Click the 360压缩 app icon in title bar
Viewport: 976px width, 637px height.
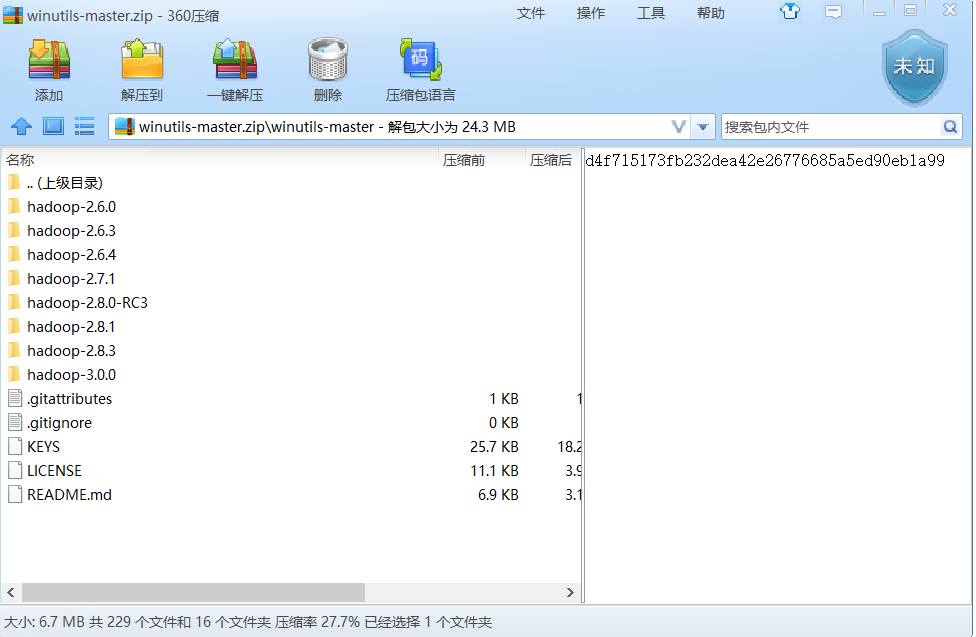[x=13, y=14]
